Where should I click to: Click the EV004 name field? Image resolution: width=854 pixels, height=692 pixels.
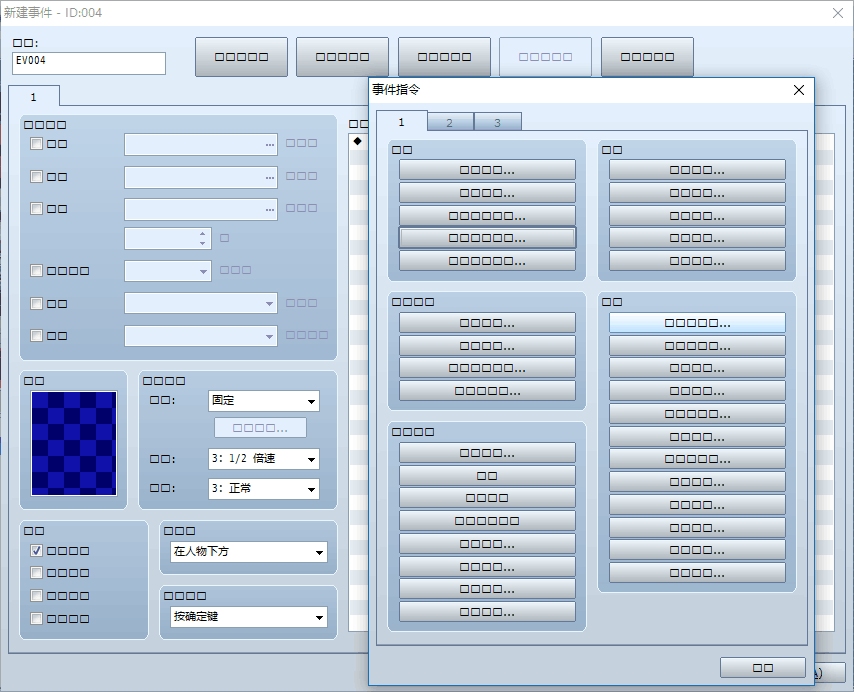tap(89, 63)
